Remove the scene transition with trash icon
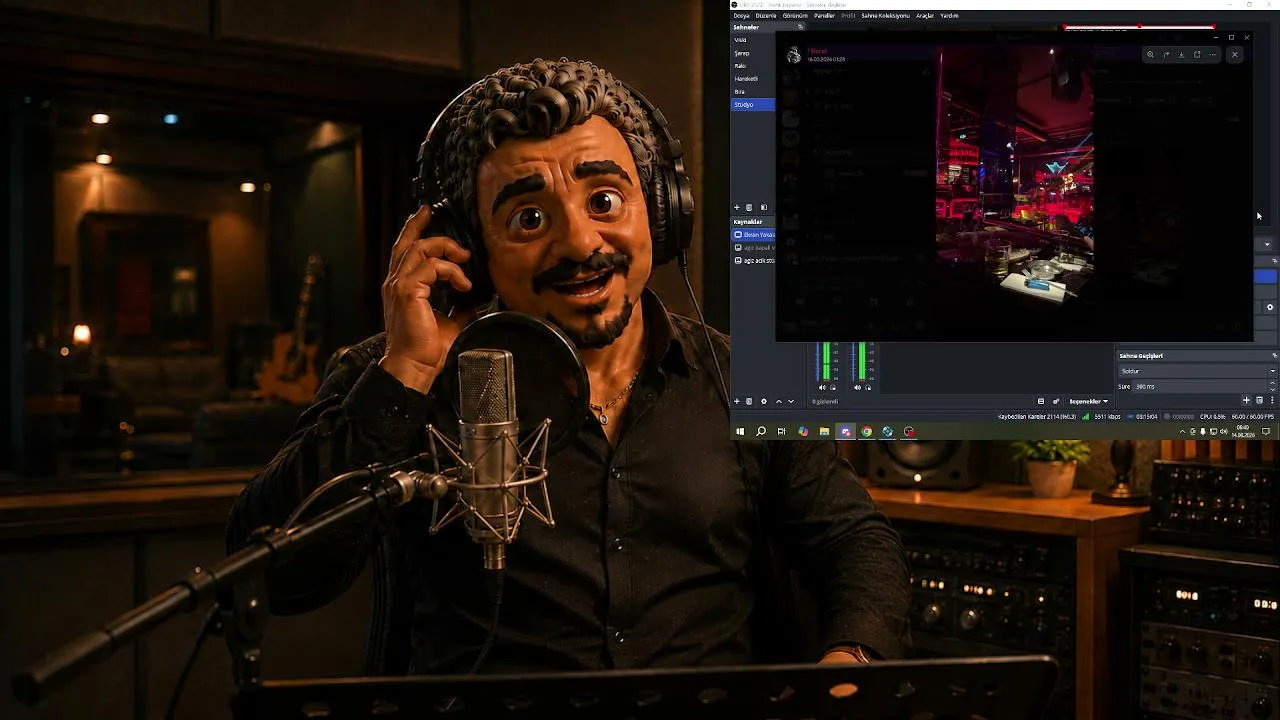 point(1260,401)
